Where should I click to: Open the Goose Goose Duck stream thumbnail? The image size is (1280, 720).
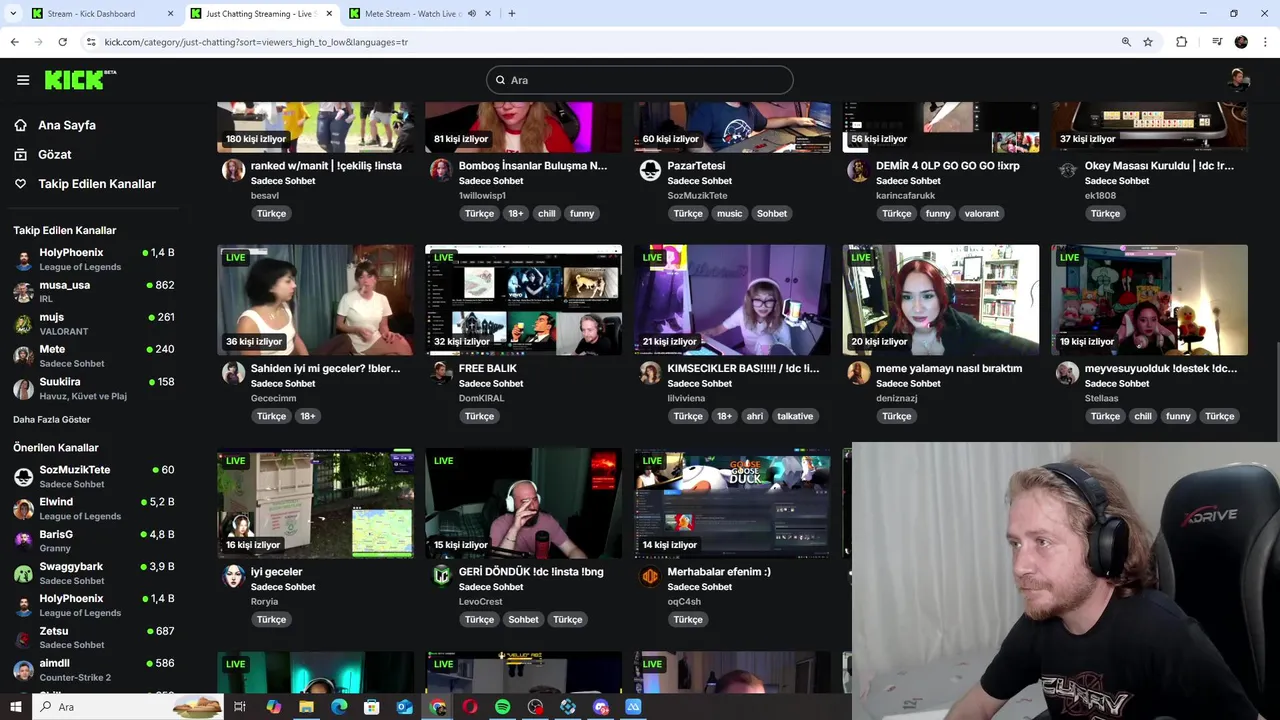(x=732, y=503)
